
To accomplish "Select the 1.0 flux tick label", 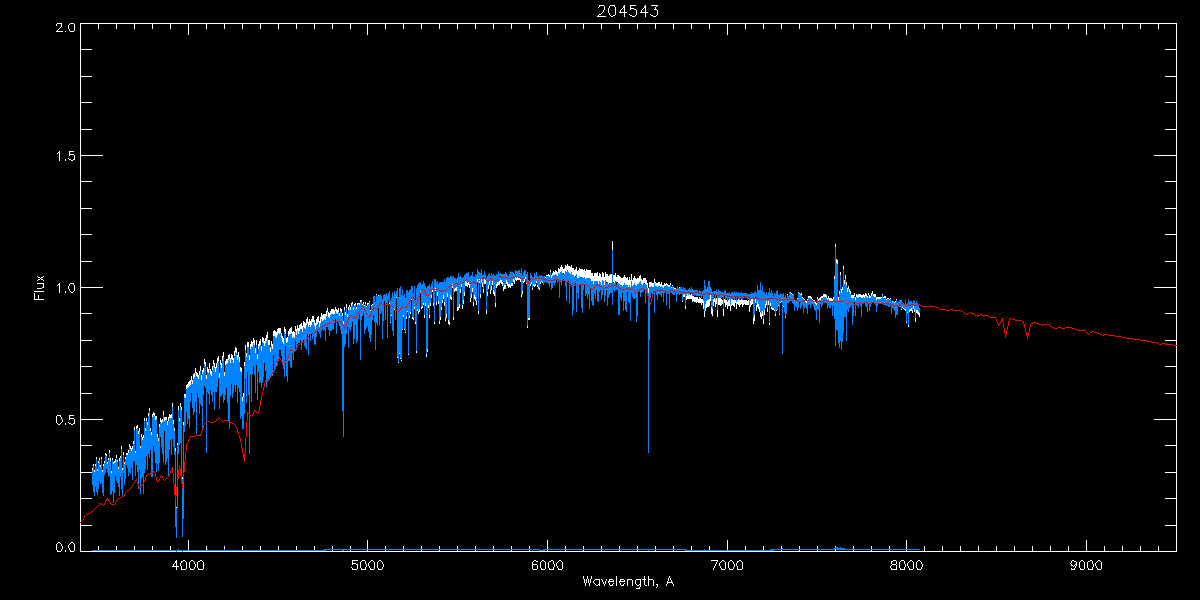I will (x=65, y=289).
